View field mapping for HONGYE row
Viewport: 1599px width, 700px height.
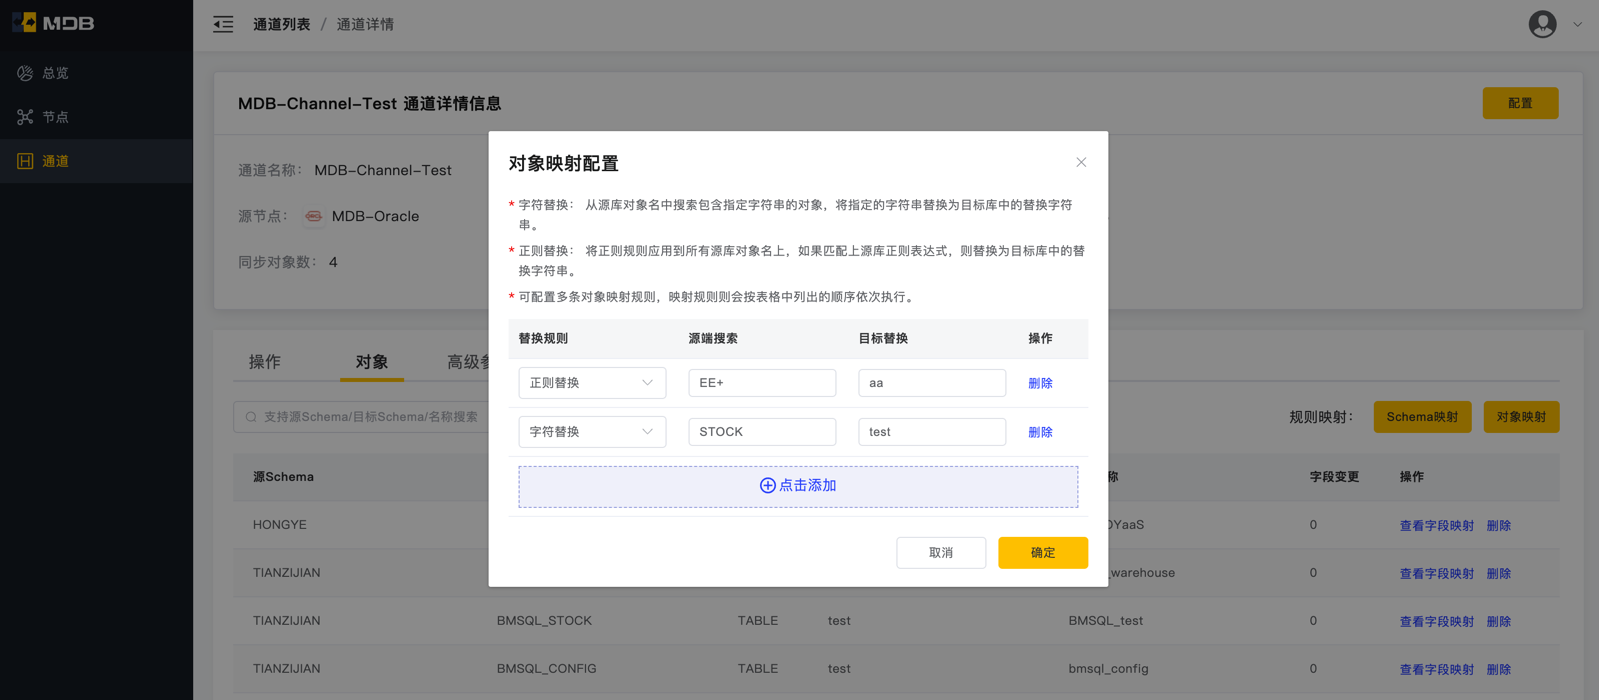[x=1436, y=525]
